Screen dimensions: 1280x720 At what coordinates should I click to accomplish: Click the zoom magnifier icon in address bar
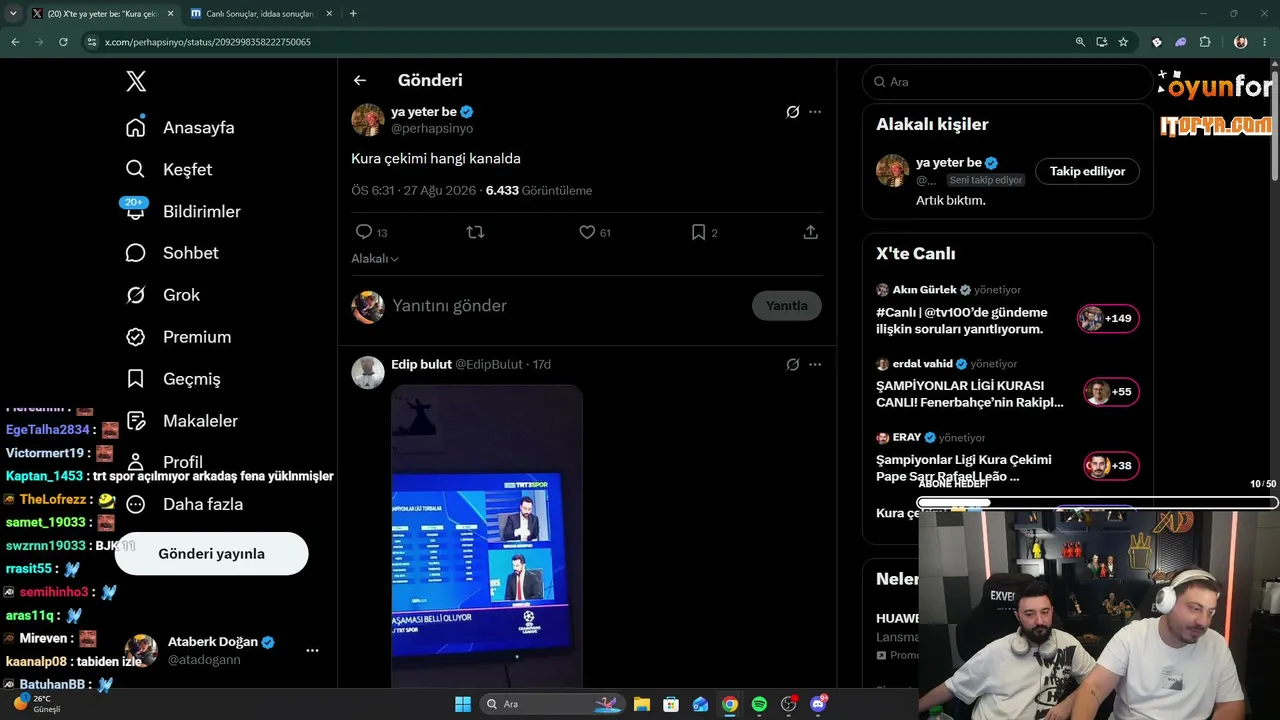pos(1080,42)
